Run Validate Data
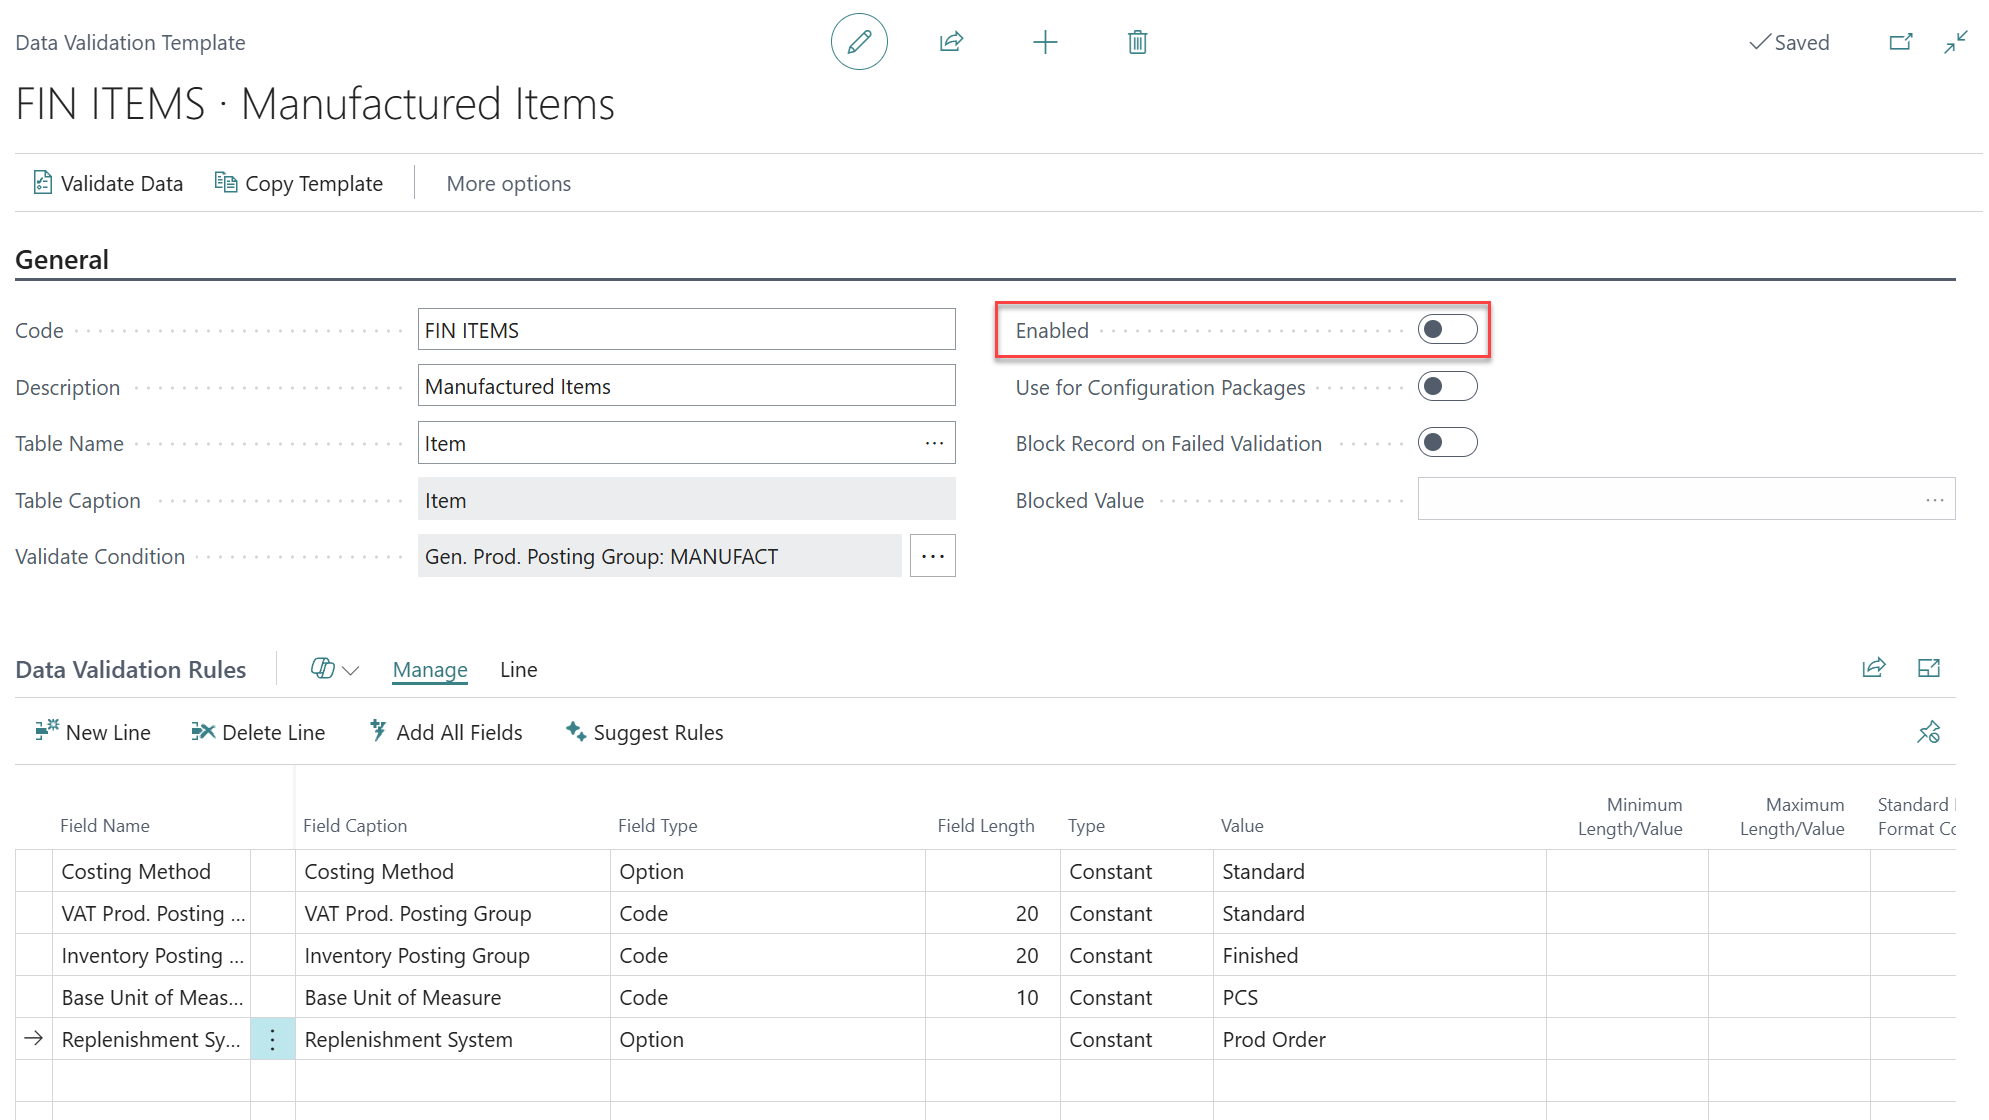1989x1120 pixels. point(107,183)
